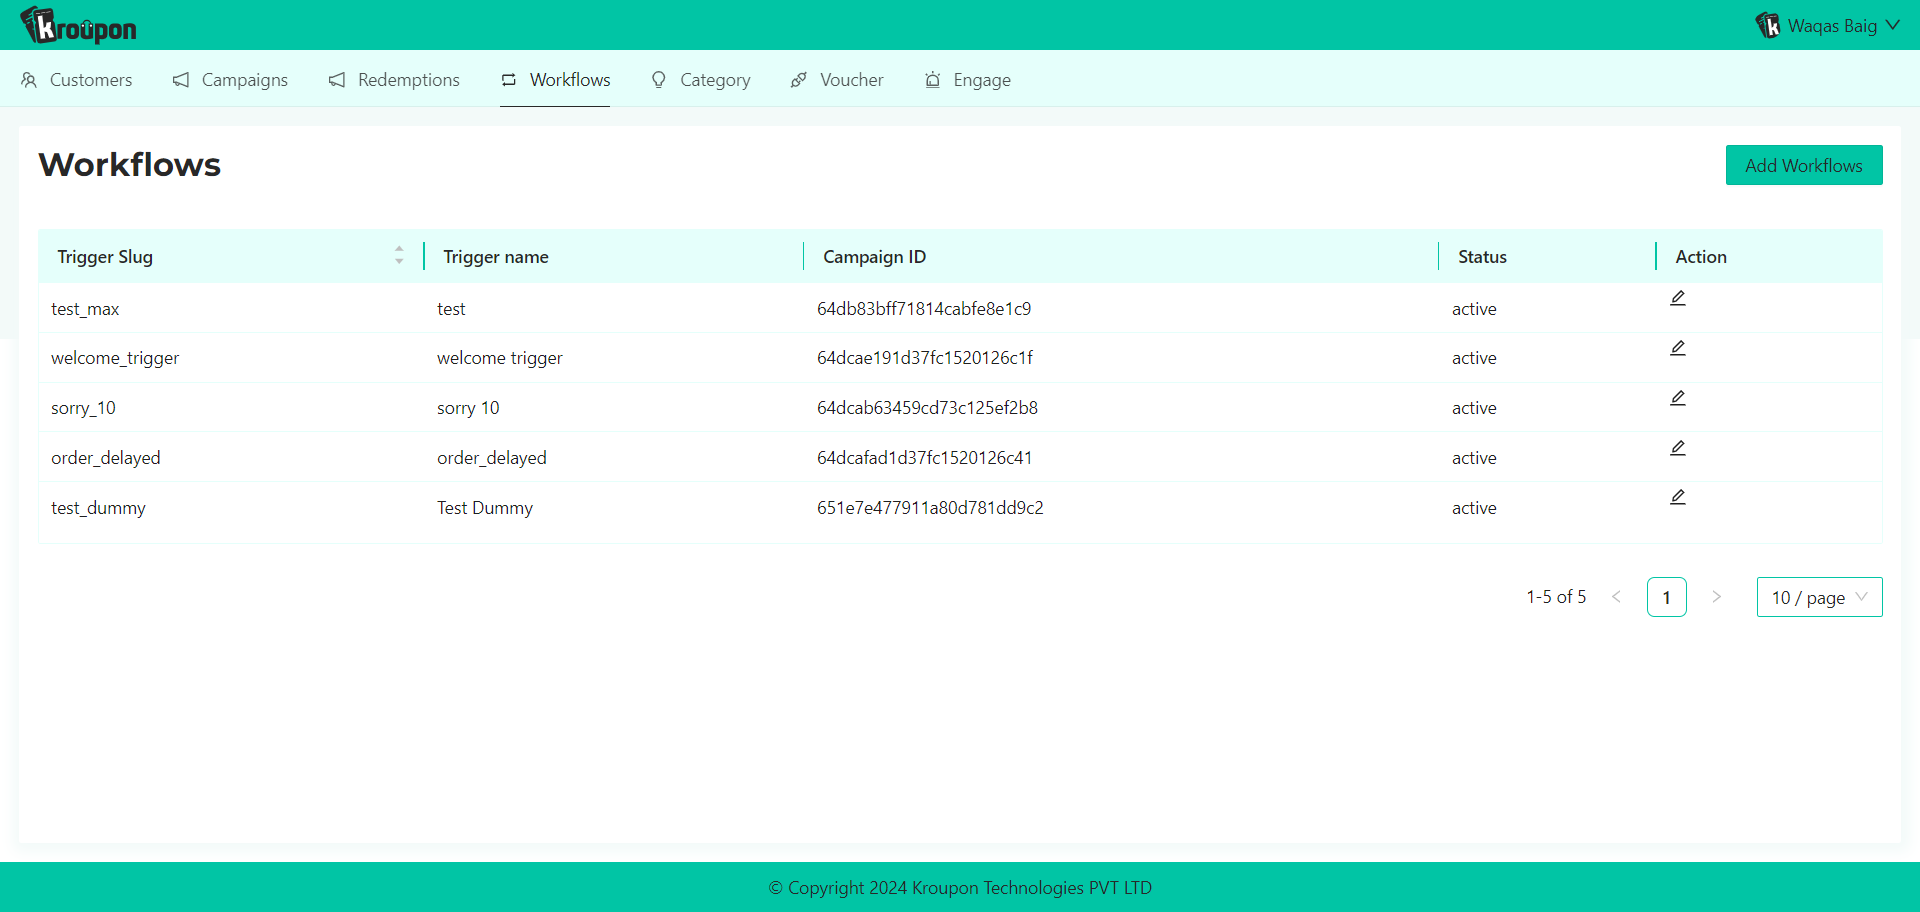Click the '1-5 of 5' pagination total
1920x912 pixels.
1556,597
